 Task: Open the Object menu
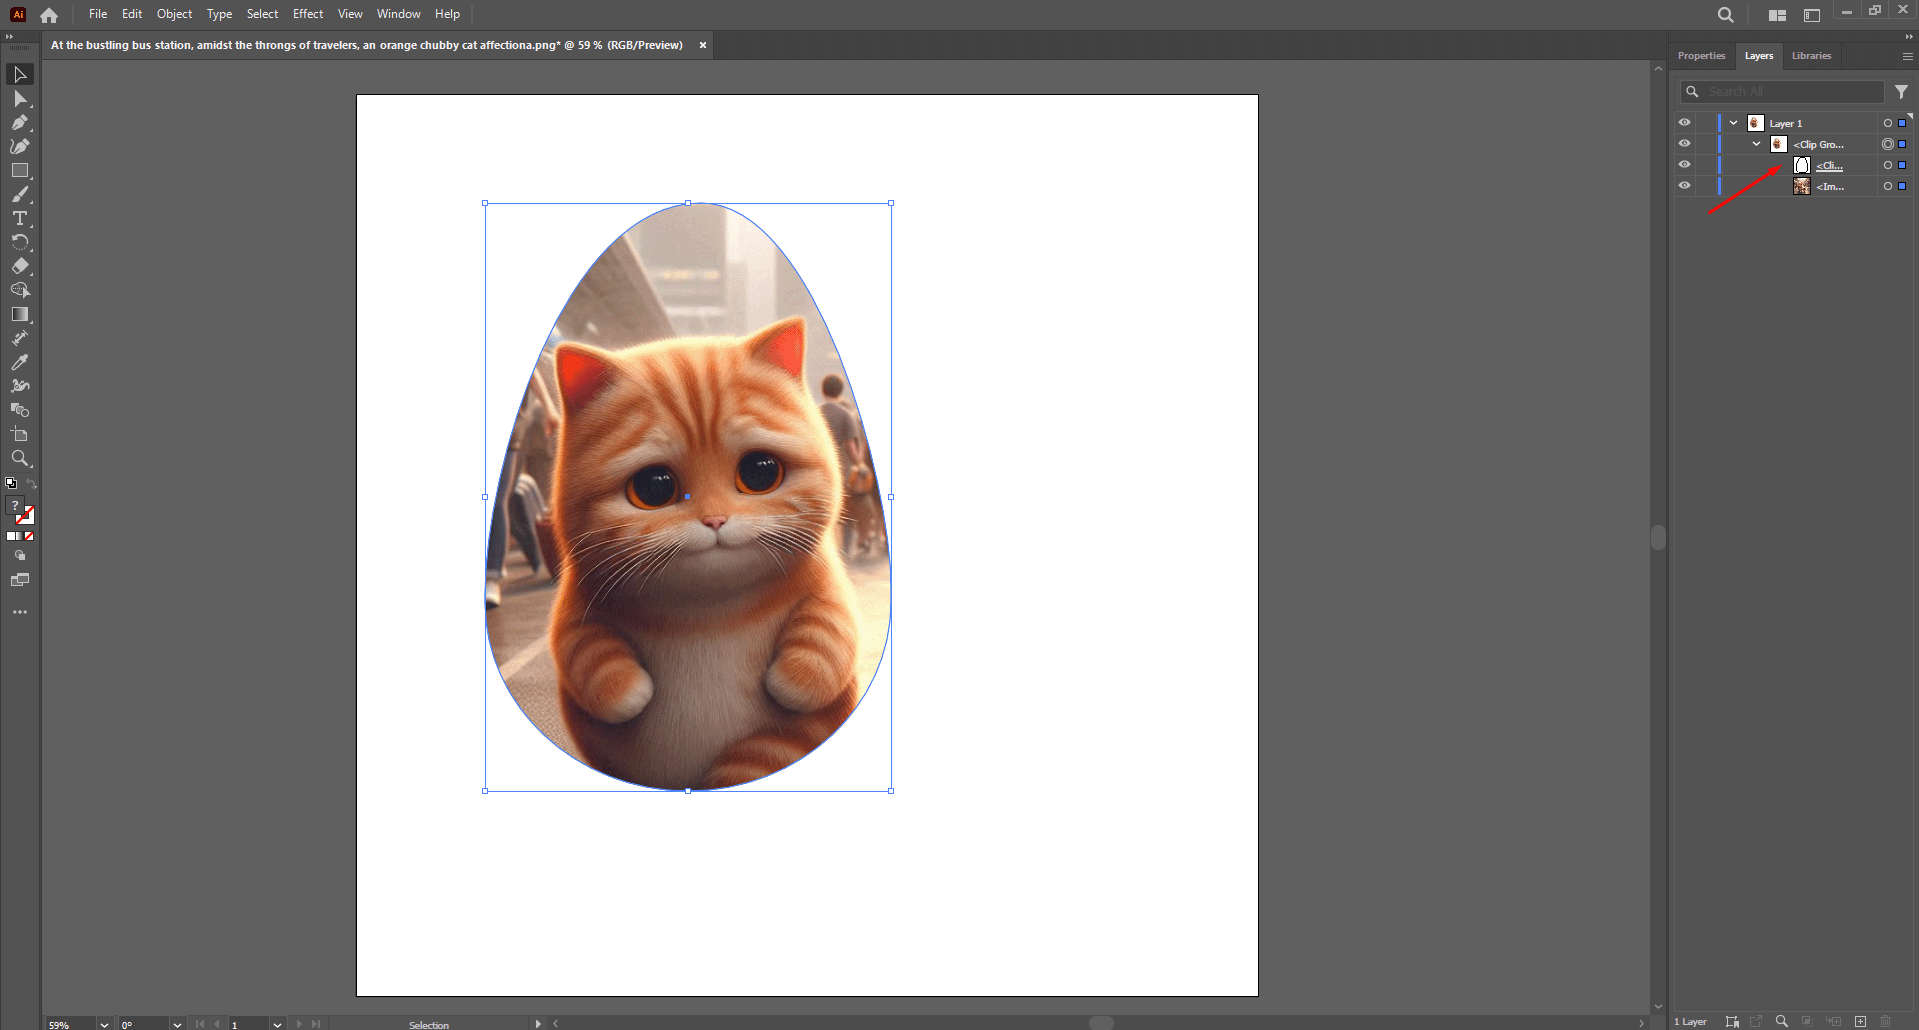tap(174, 14)
